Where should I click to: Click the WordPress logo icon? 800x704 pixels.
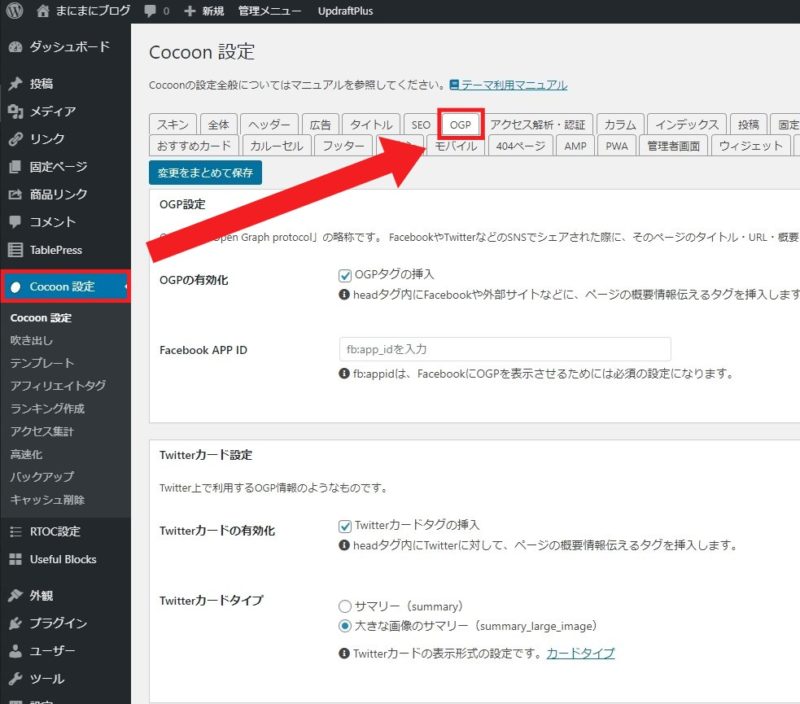click(14, 10)
